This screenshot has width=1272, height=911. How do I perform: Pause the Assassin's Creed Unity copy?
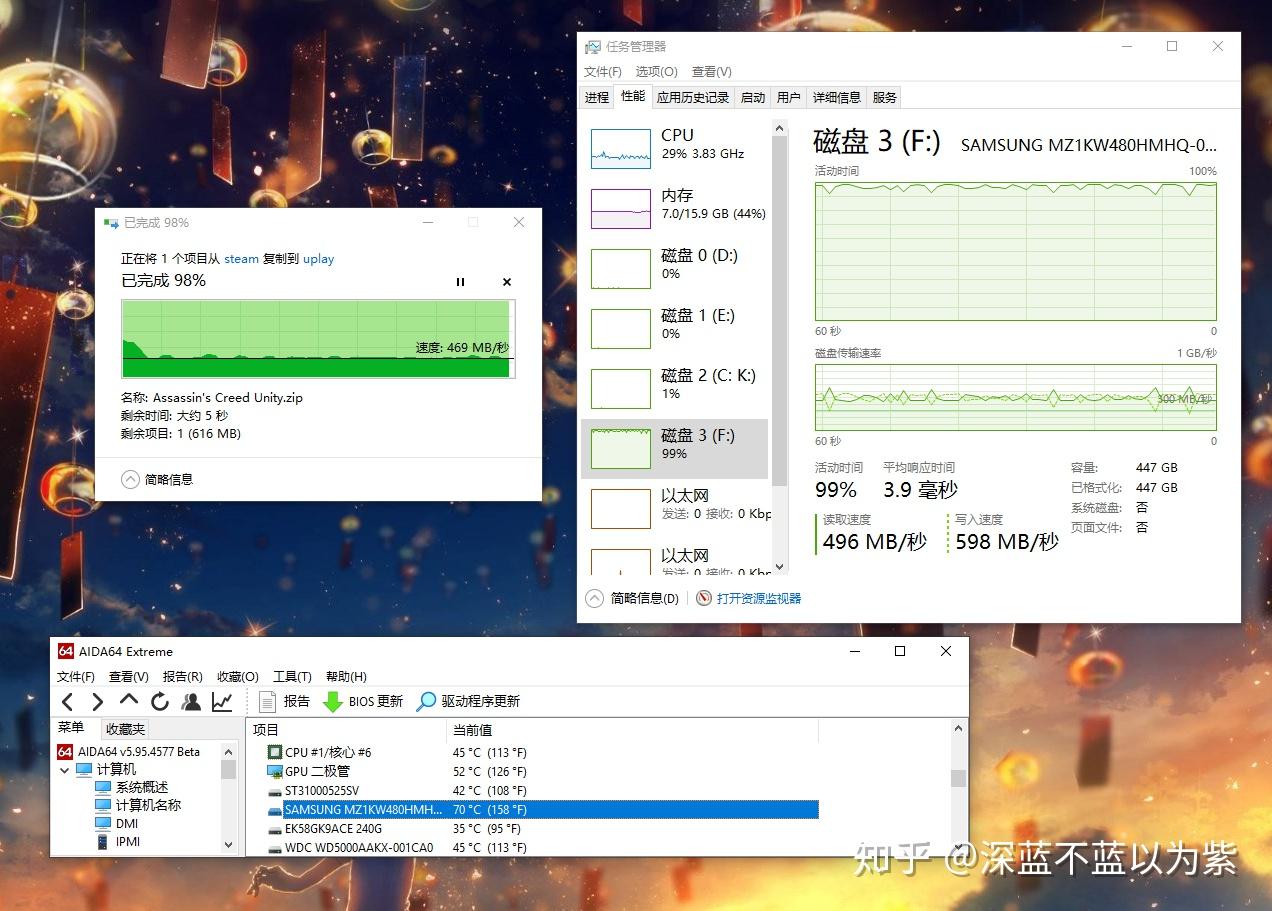[x=460, y=282]
